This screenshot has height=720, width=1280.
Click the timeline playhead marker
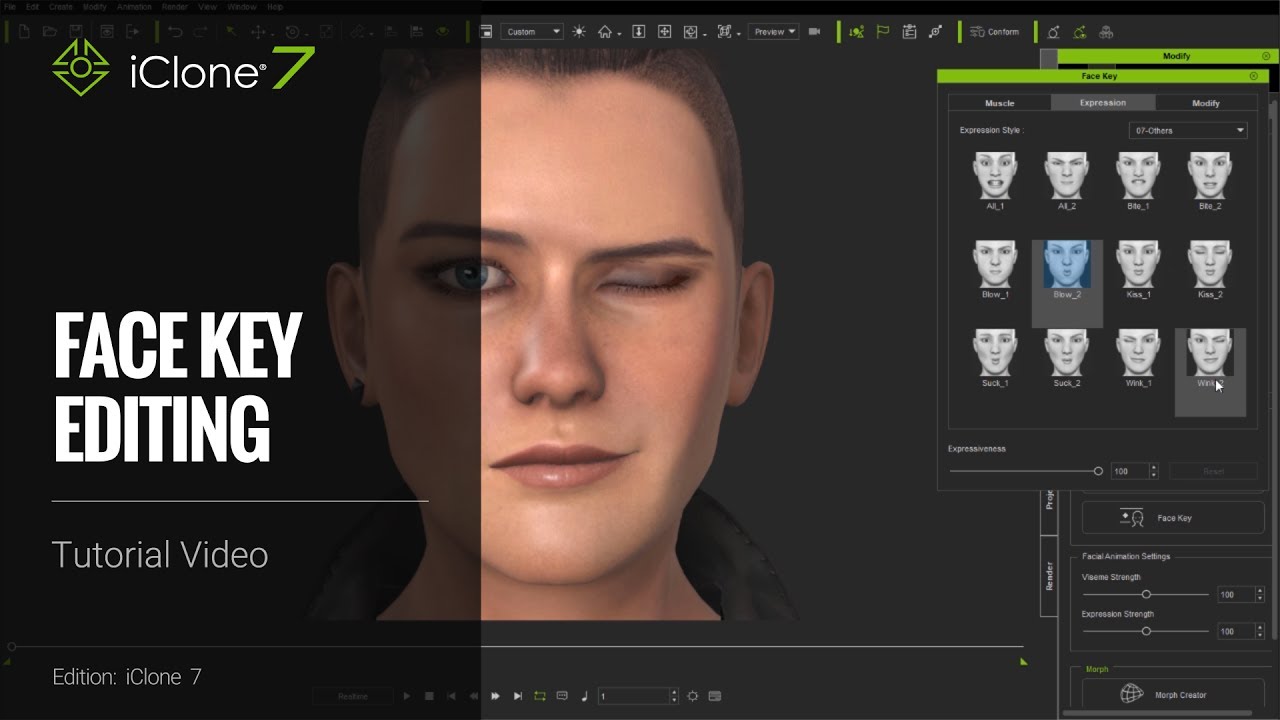(x=11, y=647)
